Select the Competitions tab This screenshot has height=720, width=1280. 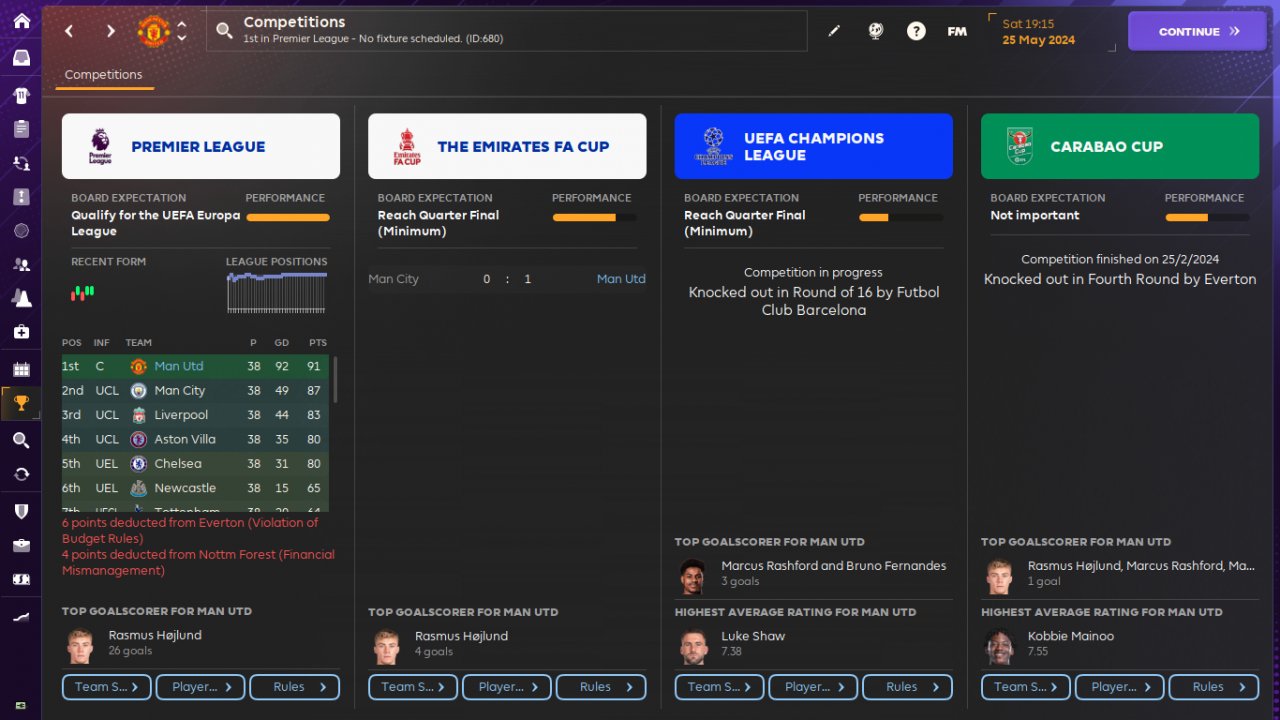click(104, 75)
